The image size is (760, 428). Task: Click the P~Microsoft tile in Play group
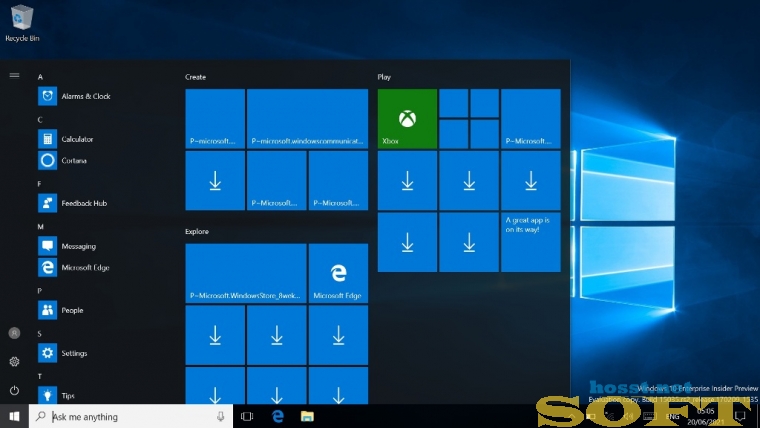[531, 119]
